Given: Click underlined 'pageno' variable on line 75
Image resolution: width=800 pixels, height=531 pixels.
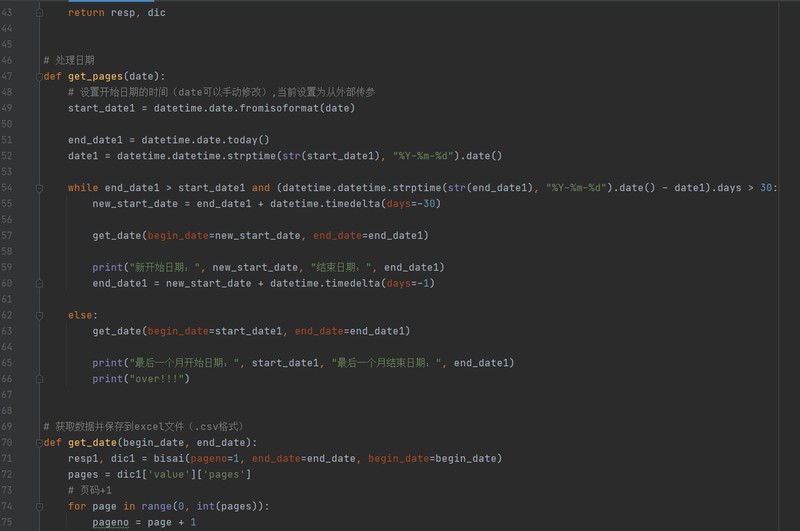Looking at the screenshot, I should [x=111, y=522].
